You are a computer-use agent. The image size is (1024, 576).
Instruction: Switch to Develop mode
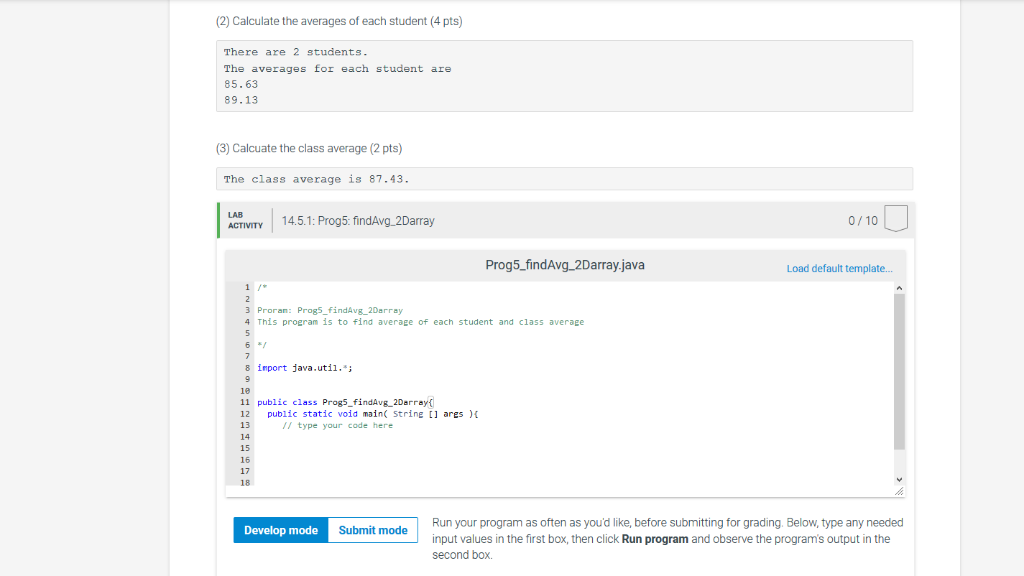(281, 530)
